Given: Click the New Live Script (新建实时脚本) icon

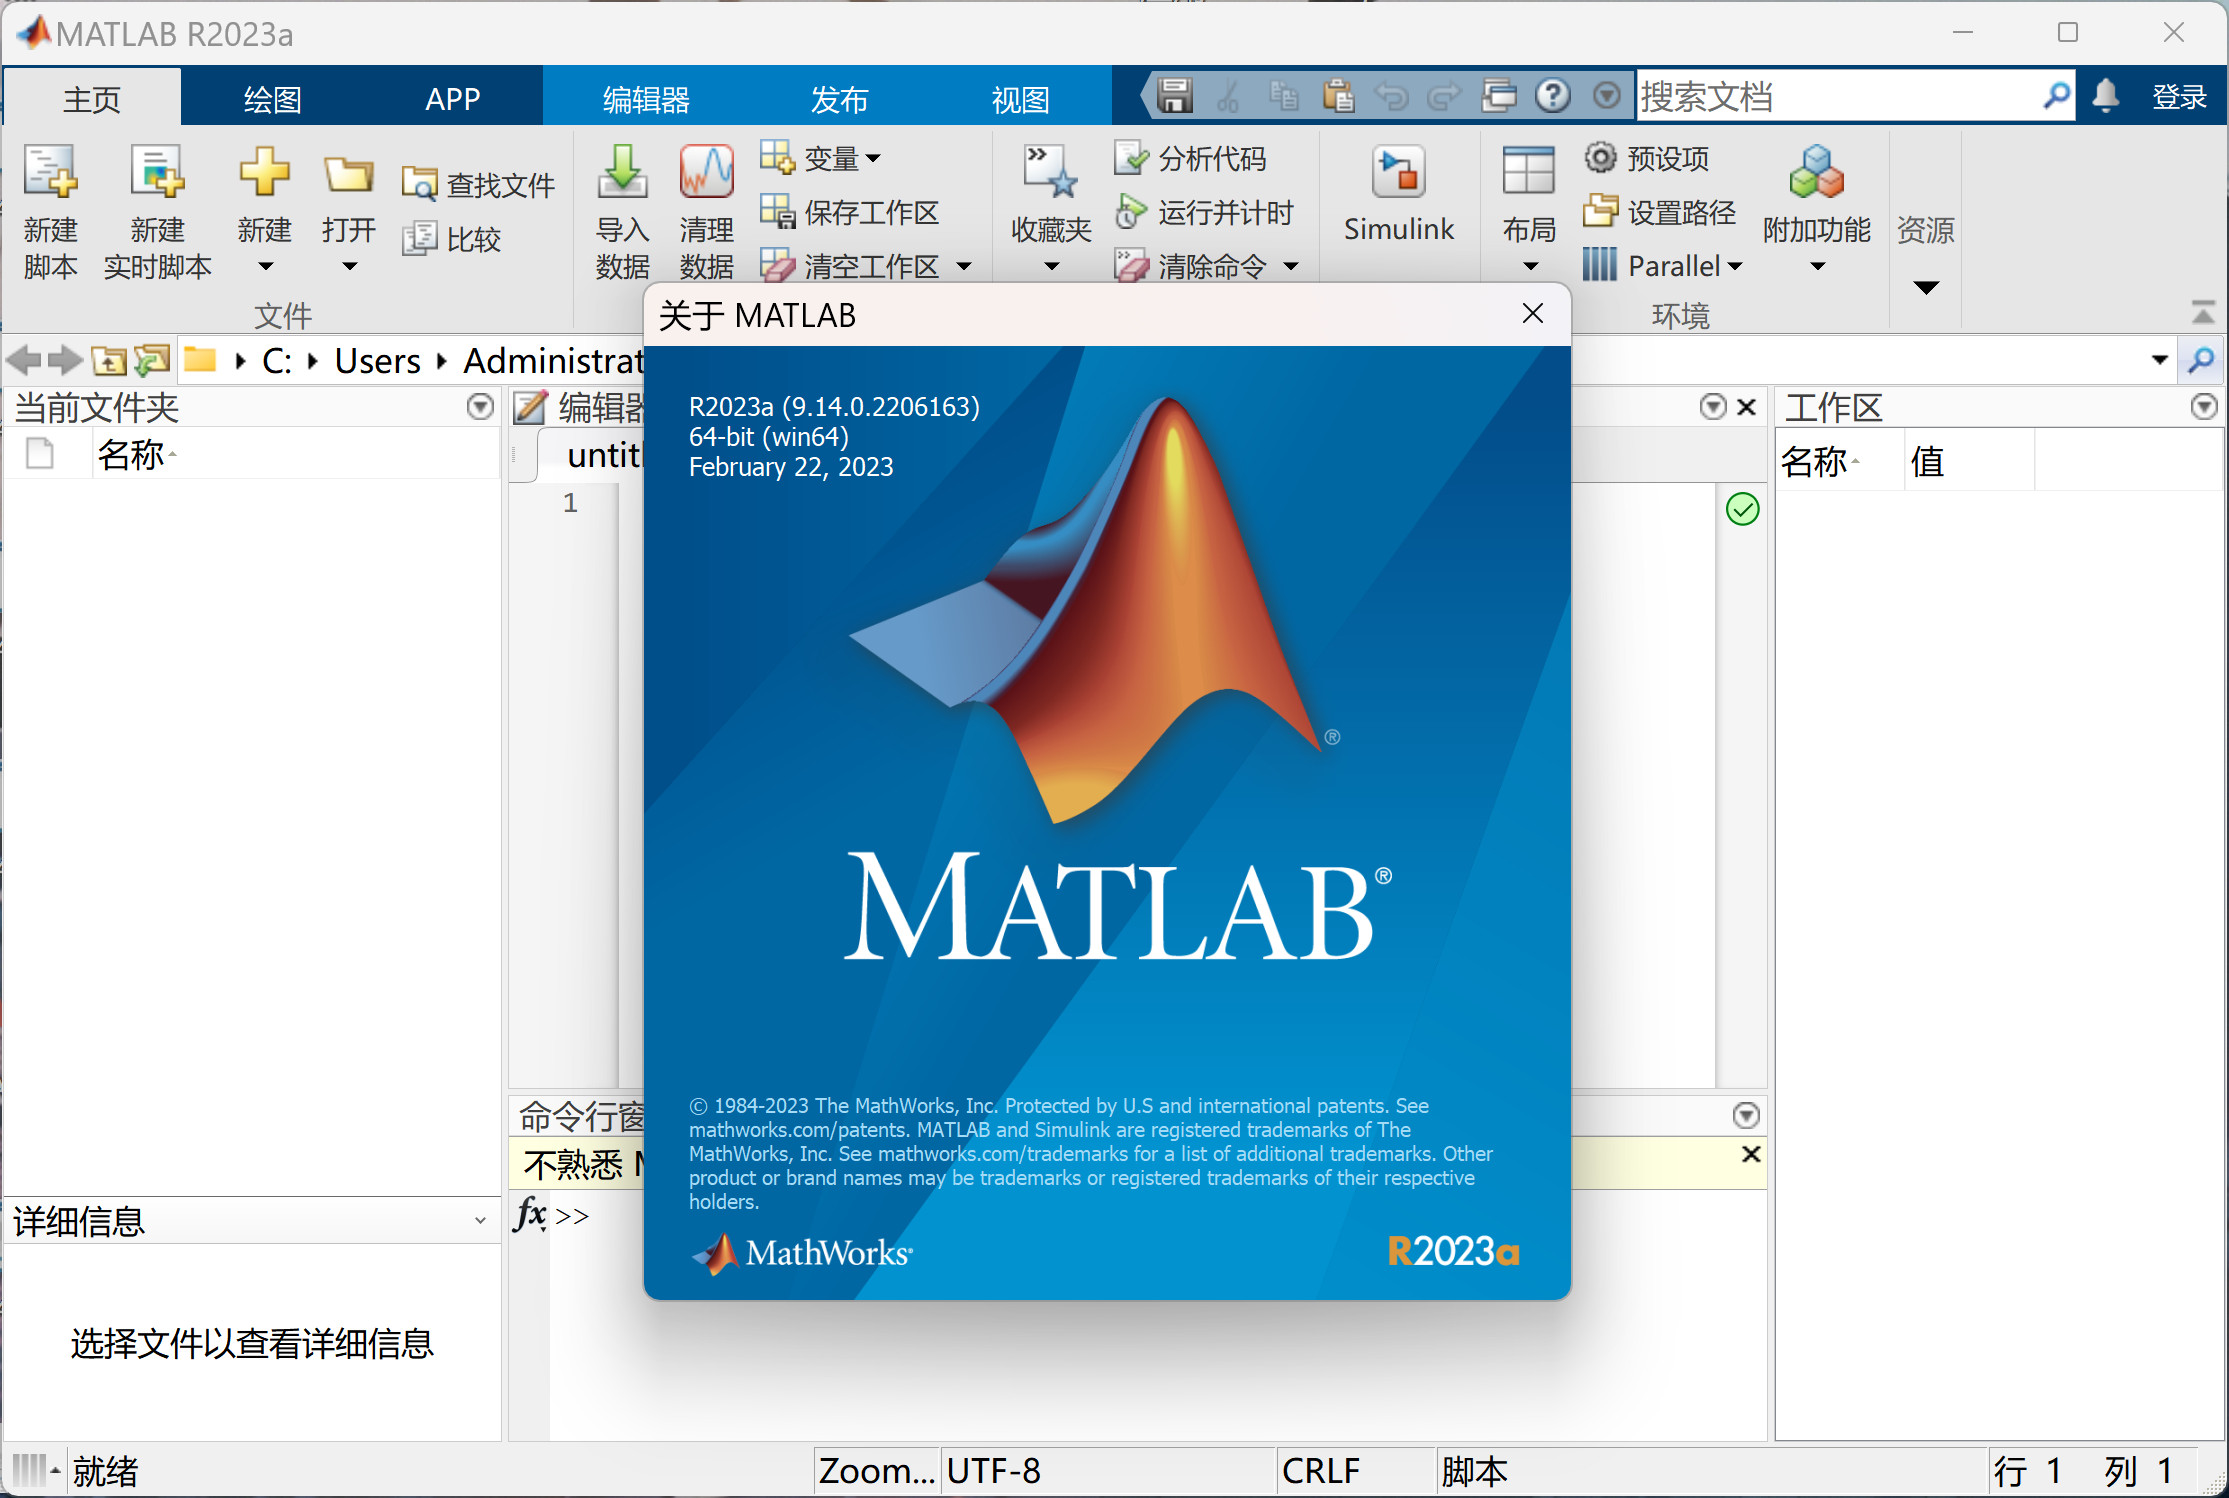Looking at the screenshot, I should 157,172.
